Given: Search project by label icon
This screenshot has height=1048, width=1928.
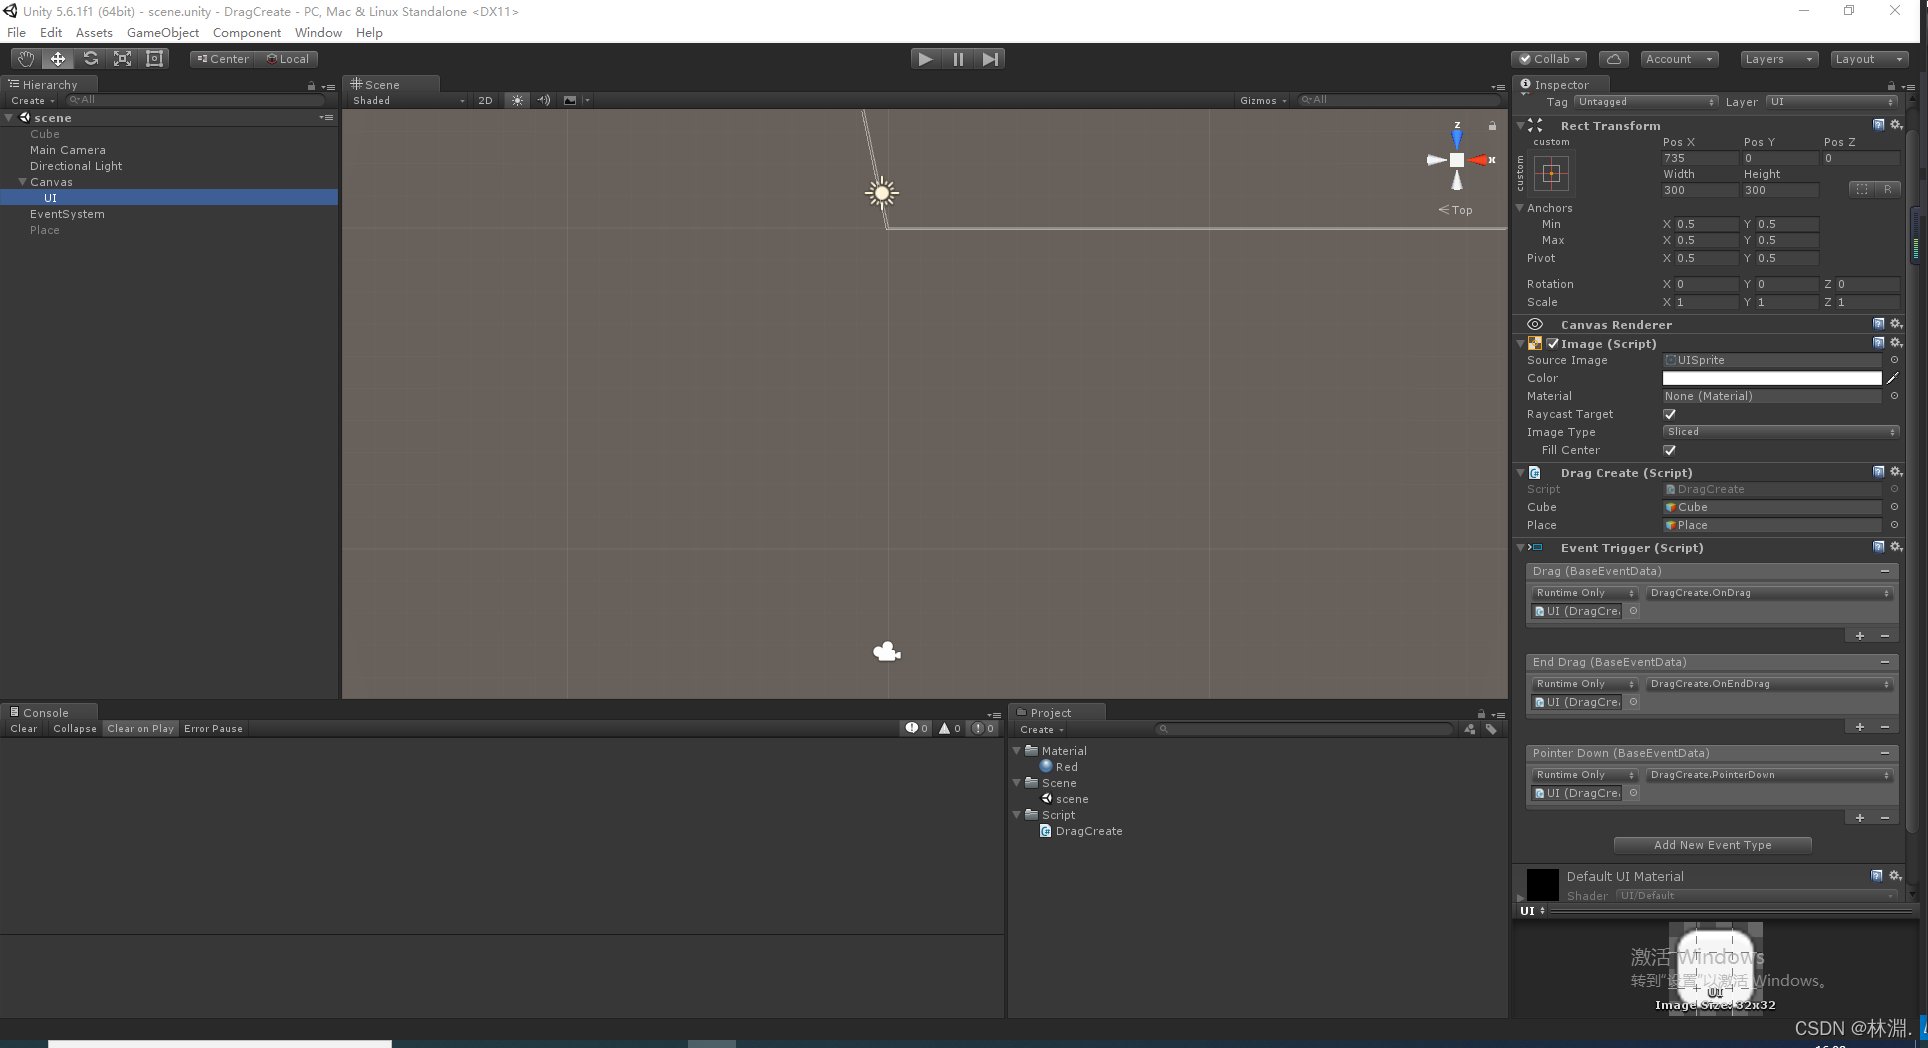Looking at the screenshot, I should [1491, 729].
